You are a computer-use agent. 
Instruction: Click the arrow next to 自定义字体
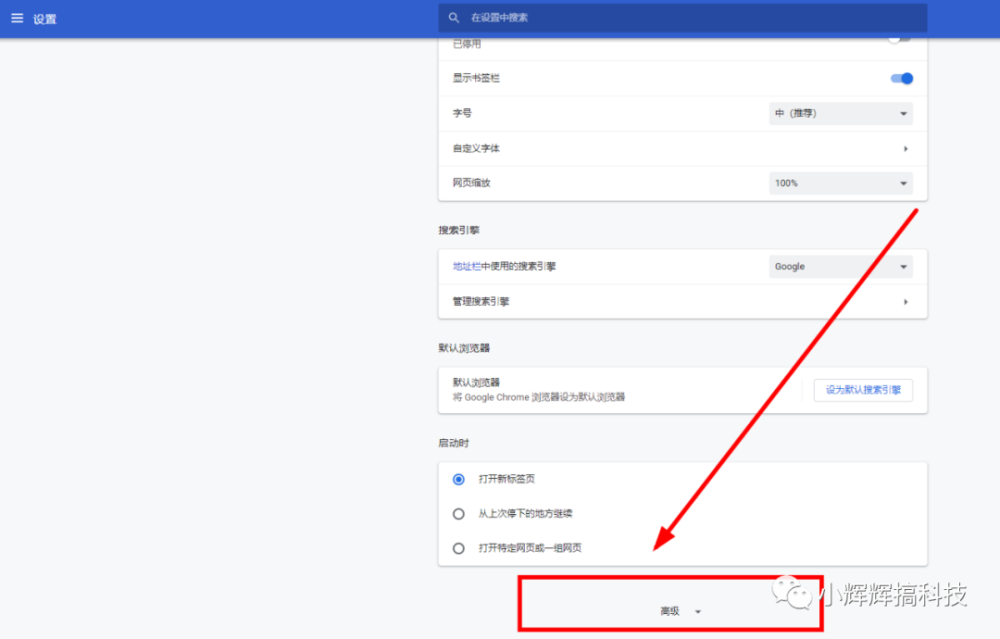(x=905, y=149)
